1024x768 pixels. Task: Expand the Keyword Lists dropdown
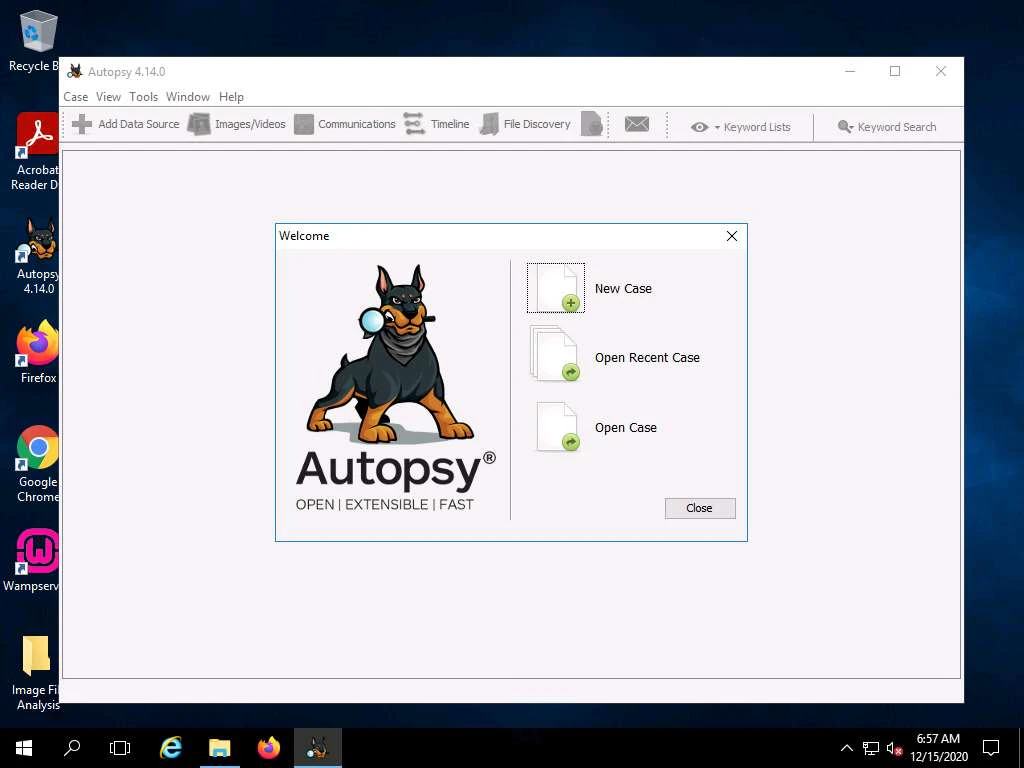click(741, 127)
